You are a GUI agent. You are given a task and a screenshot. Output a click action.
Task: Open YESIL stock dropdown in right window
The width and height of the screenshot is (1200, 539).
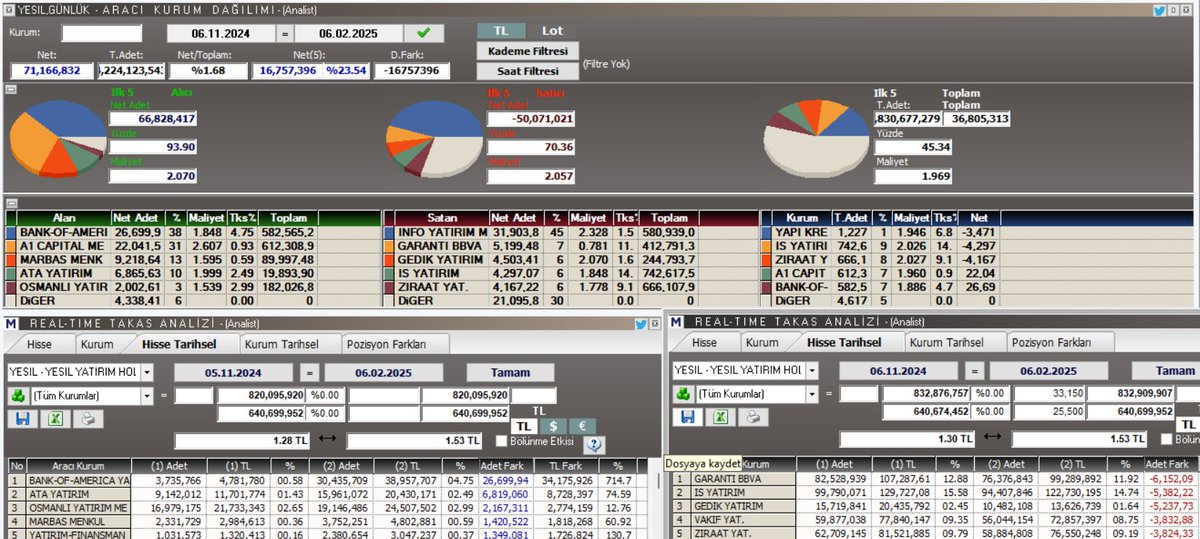812,370
